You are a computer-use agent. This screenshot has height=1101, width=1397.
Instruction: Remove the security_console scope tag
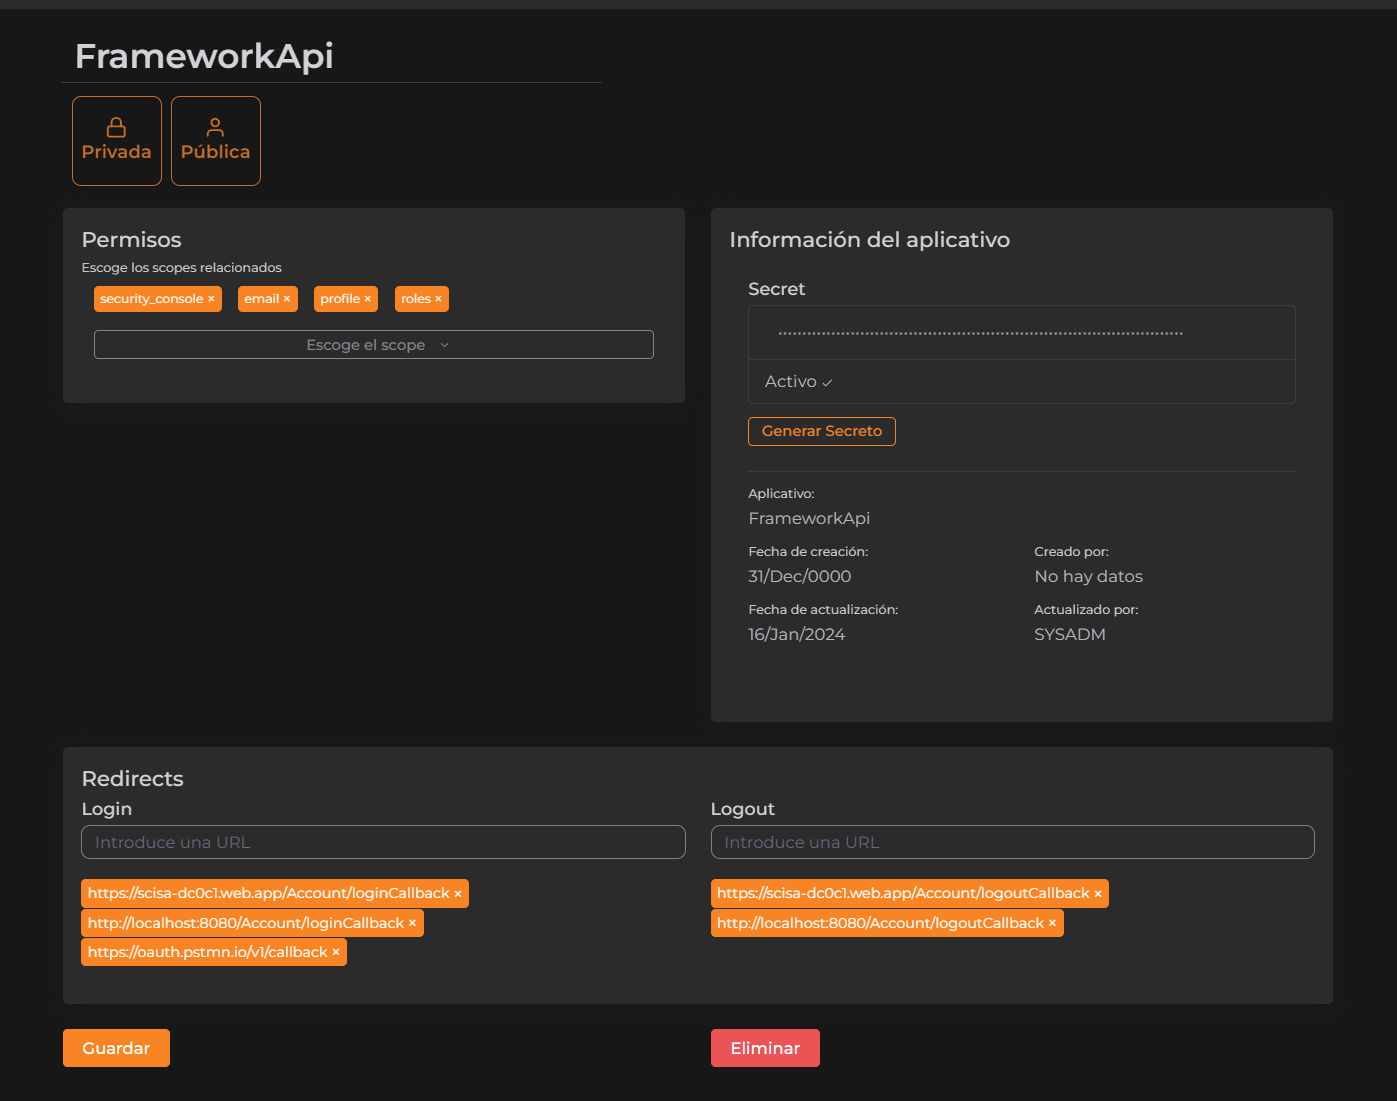[211, 299]
